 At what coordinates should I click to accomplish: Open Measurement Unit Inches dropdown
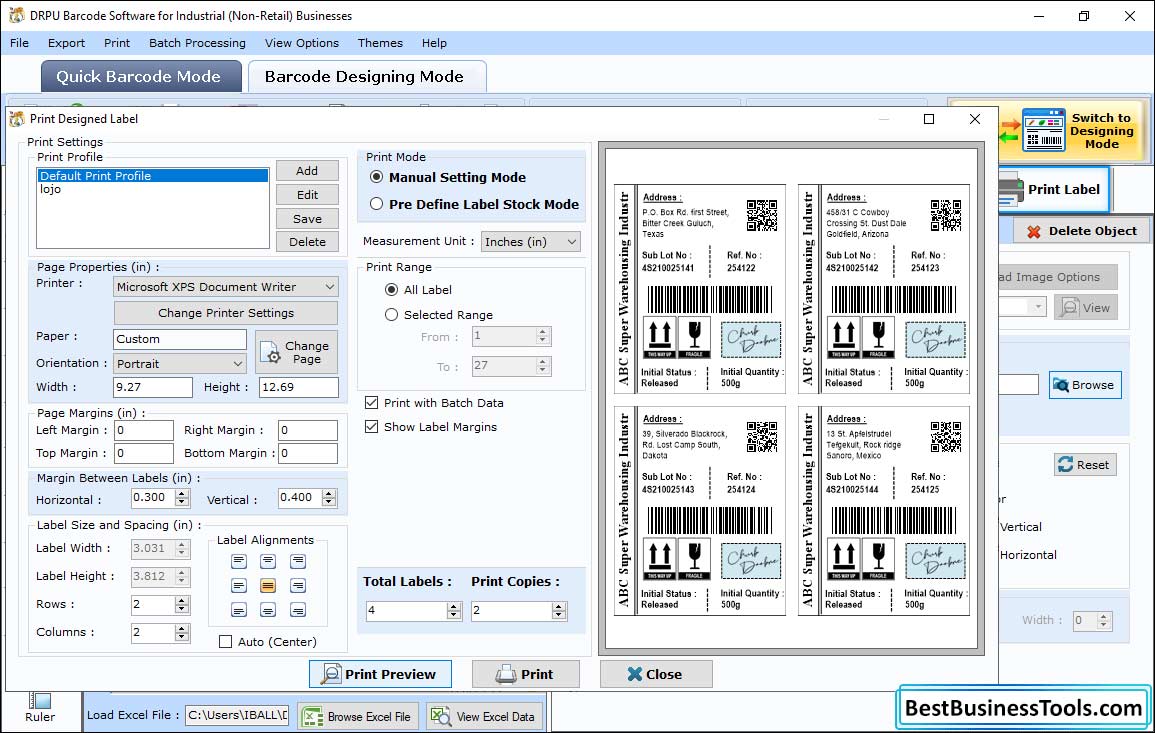(x=530, y=242)
